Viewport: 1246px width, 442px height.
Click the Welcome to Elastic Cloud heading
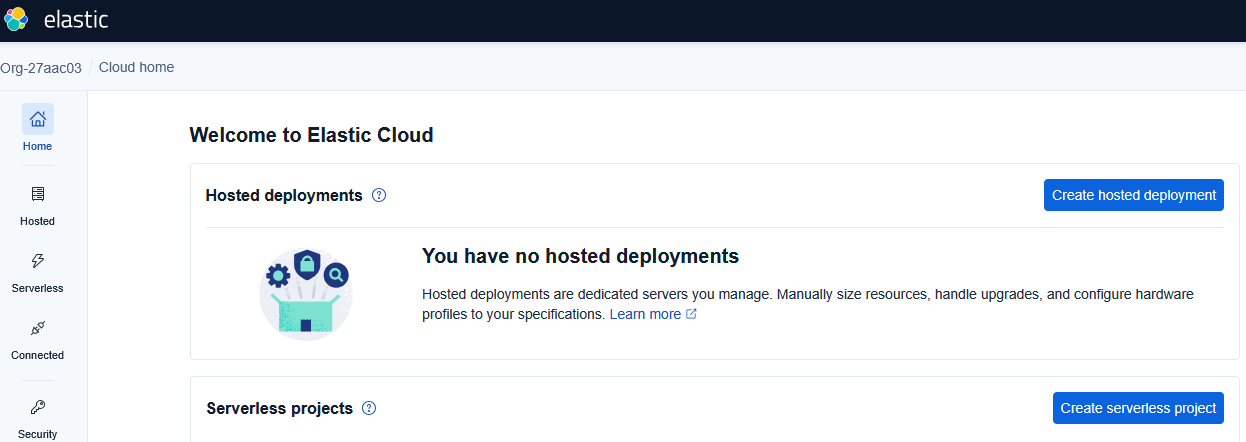click(311, 135)
